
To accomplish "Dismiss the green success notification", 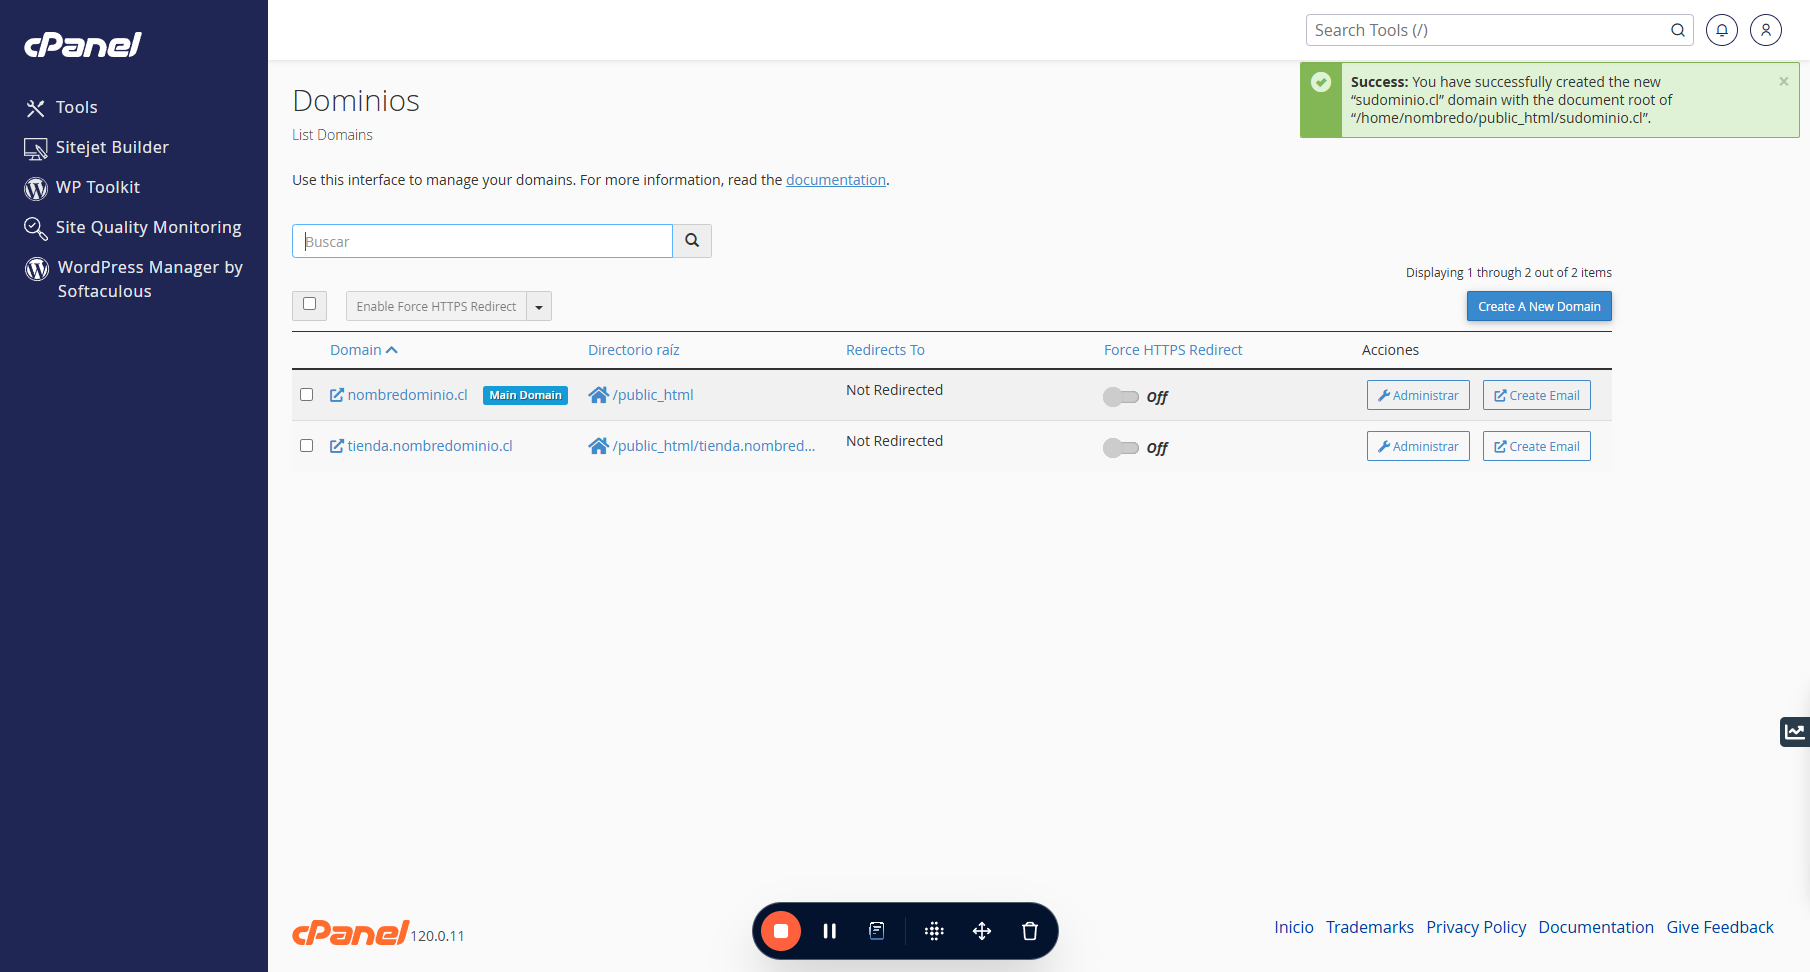I will pos(1783,82).
